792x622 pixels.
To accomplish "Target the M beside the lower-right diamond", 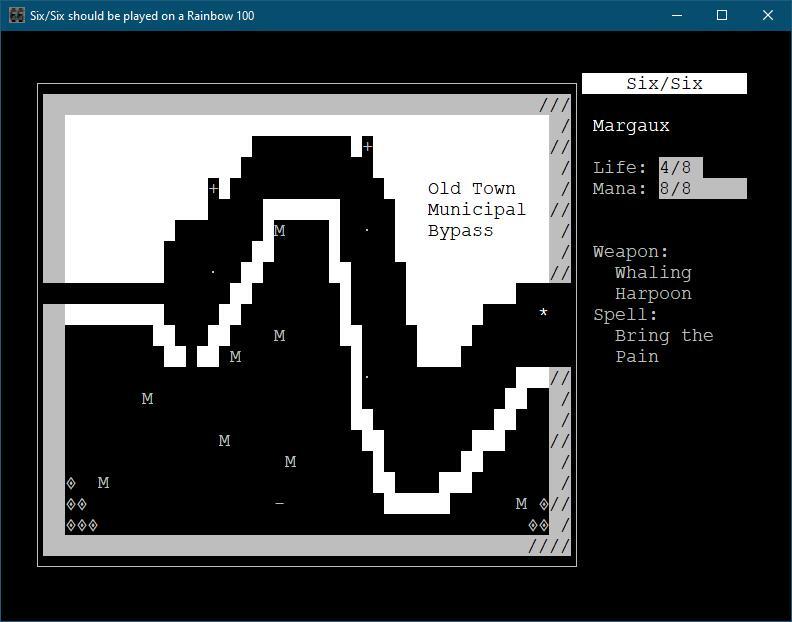I will (x=521, y=504).
